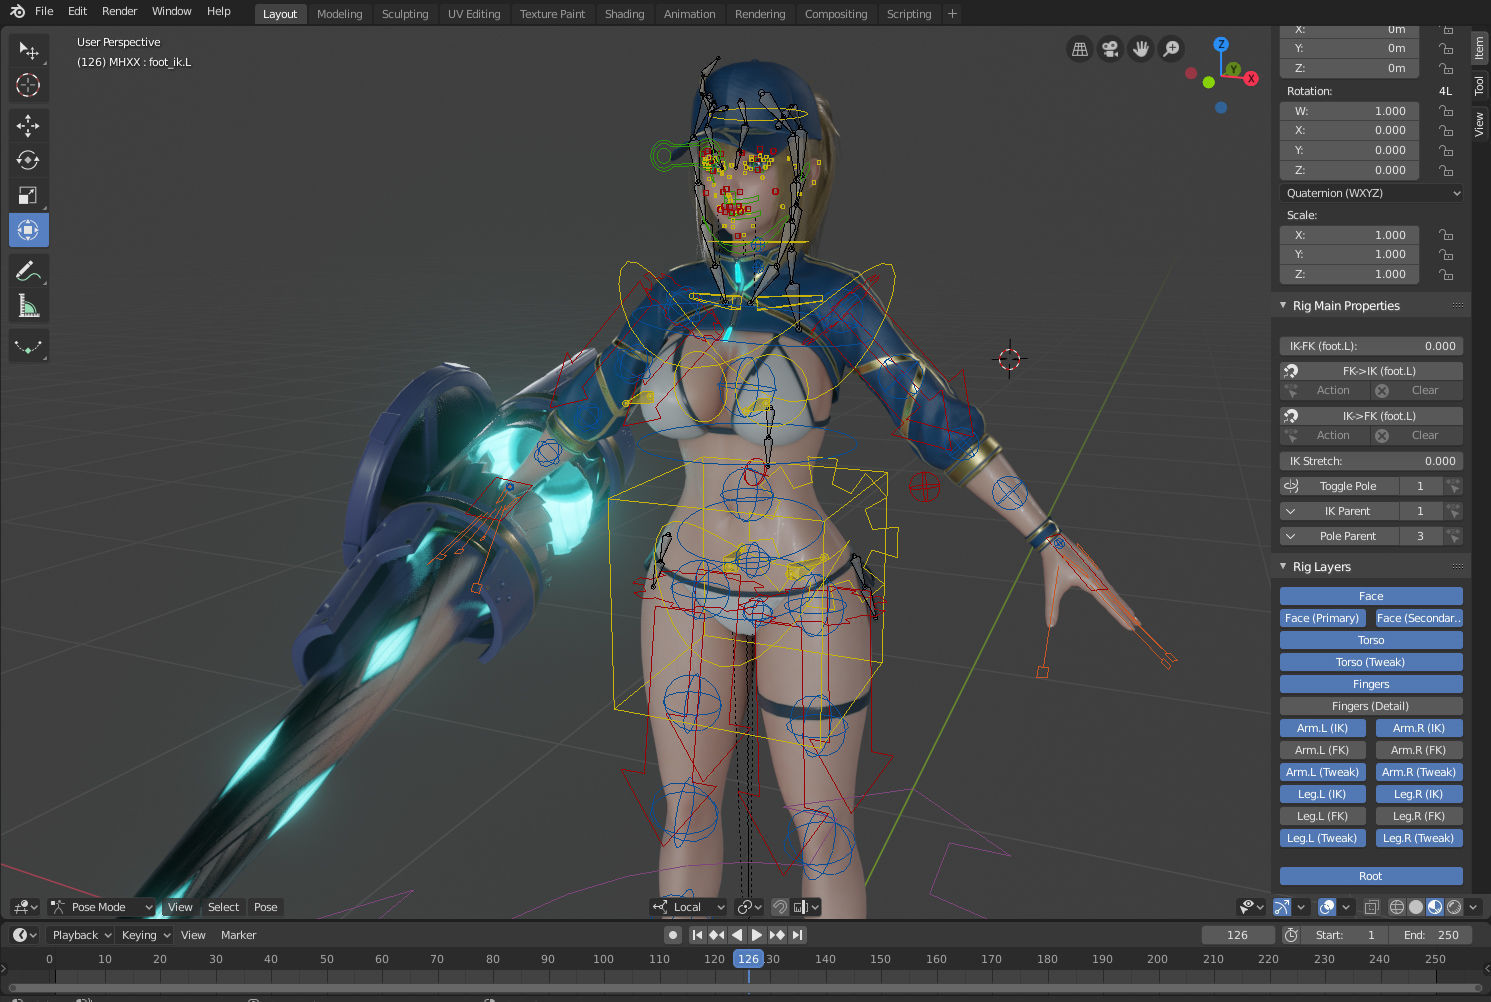Switch to camera view icon

point(1110,49)
